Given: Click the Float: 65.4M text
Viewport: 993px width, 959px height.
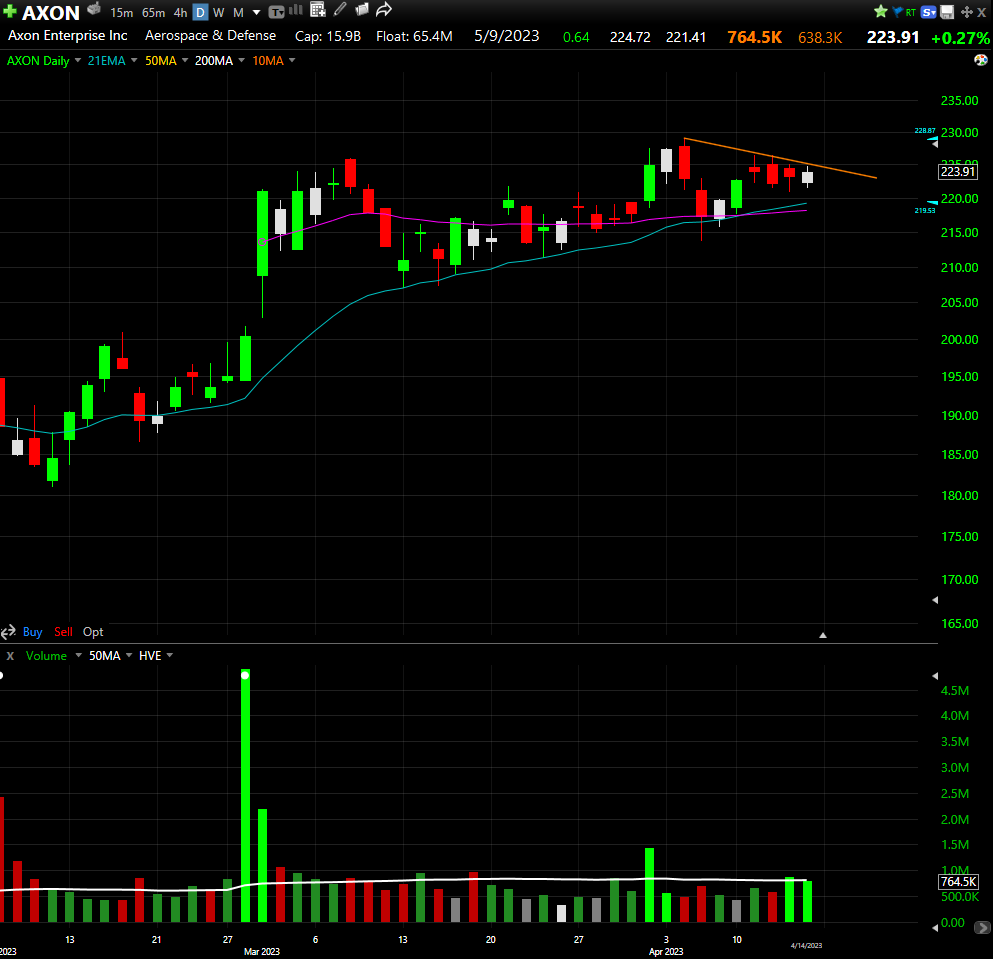Looking at the screenshot, I should pos(414,37).
